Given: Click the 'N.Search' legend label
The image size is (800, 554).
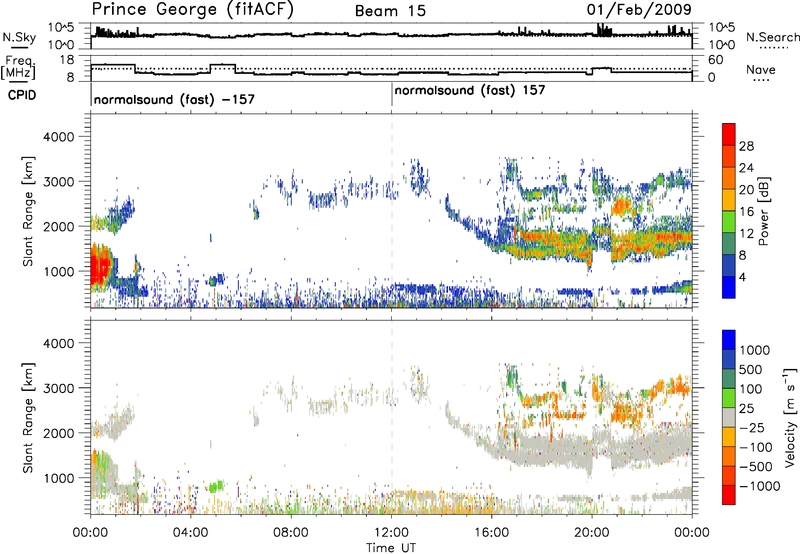Looking at the screenshot, I should click(x=772, y=37).
